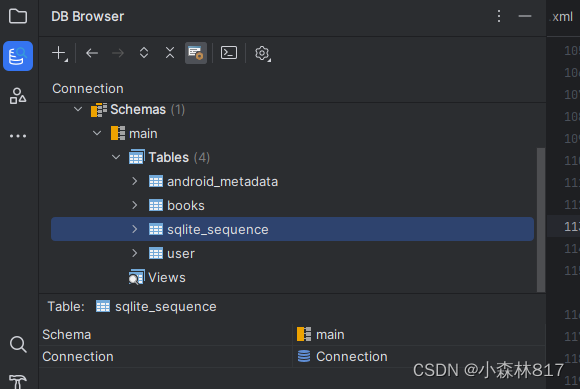Navigate back with left arrow
580x389 pixels.
coord(92,53)
